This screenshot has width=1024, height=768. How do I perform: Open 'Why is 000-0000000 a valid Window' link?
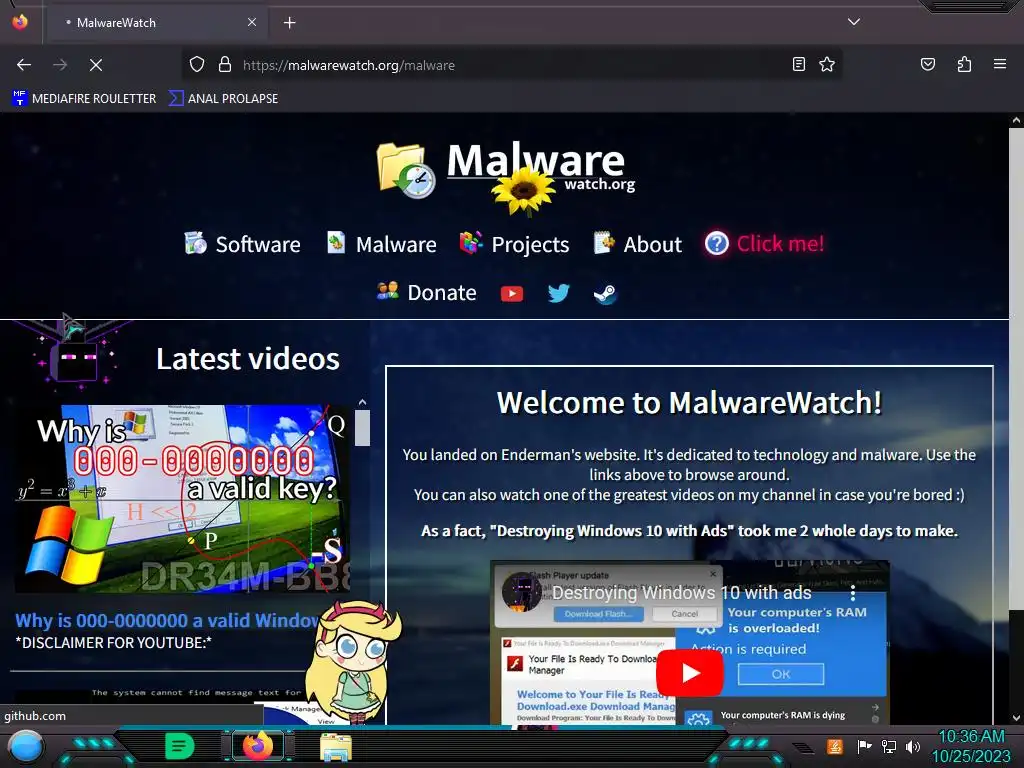coord(167,620)
